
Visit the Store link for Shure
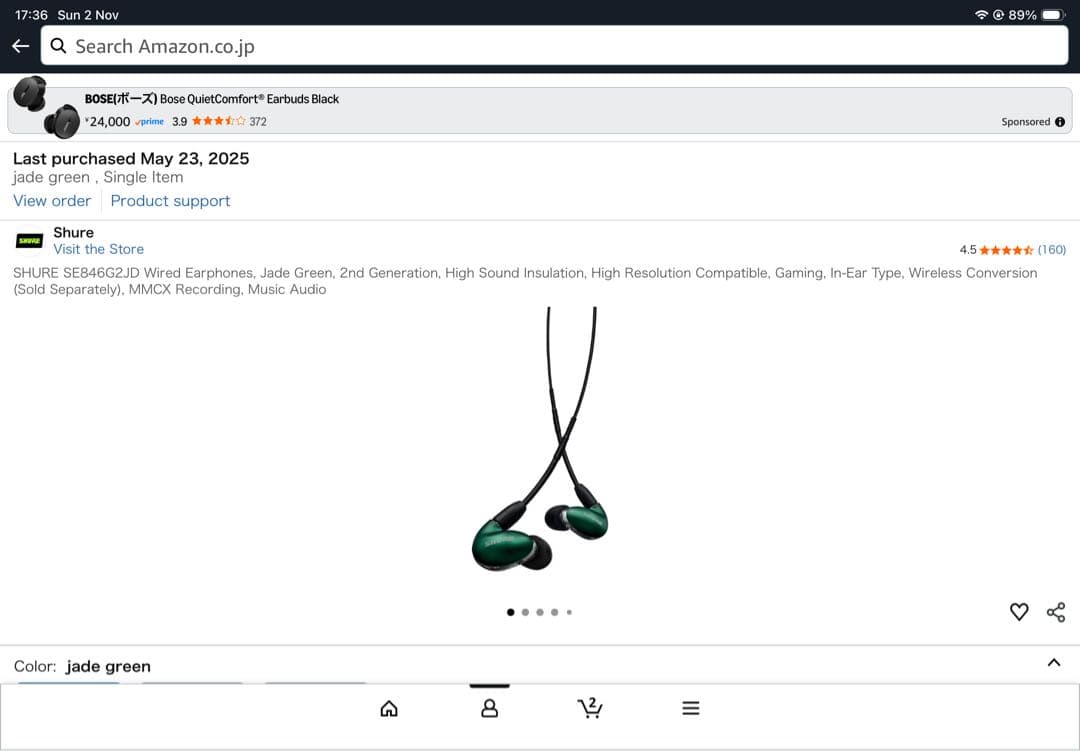pyautogui.click(x=98, y=249)
